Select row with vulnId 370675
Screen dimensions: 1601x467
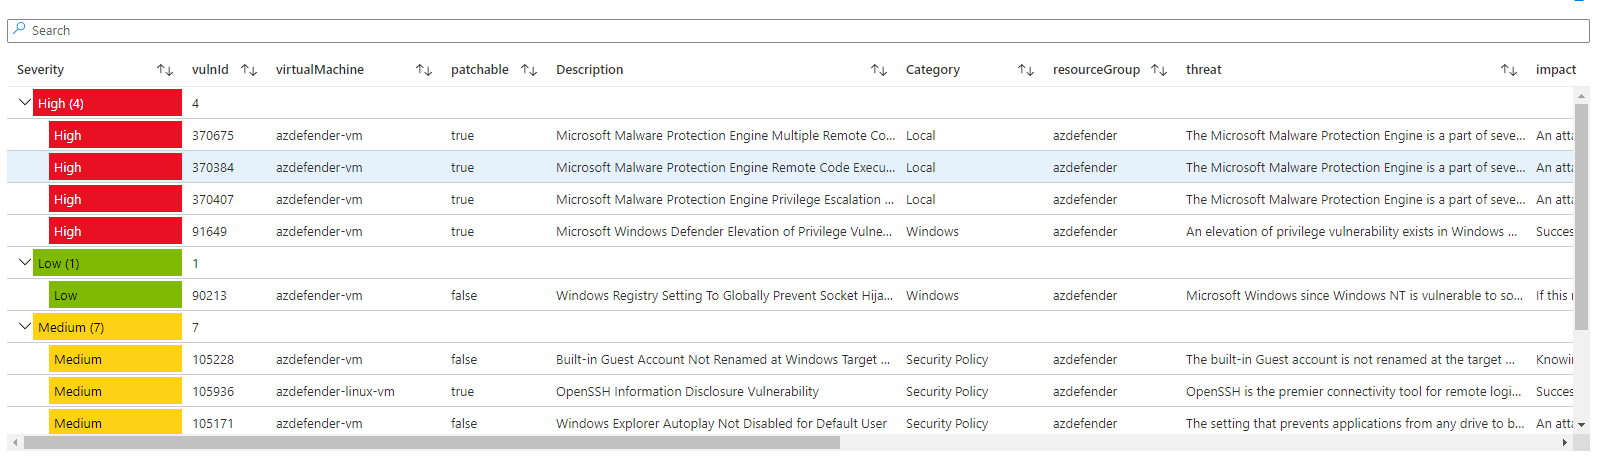[213, 136]
